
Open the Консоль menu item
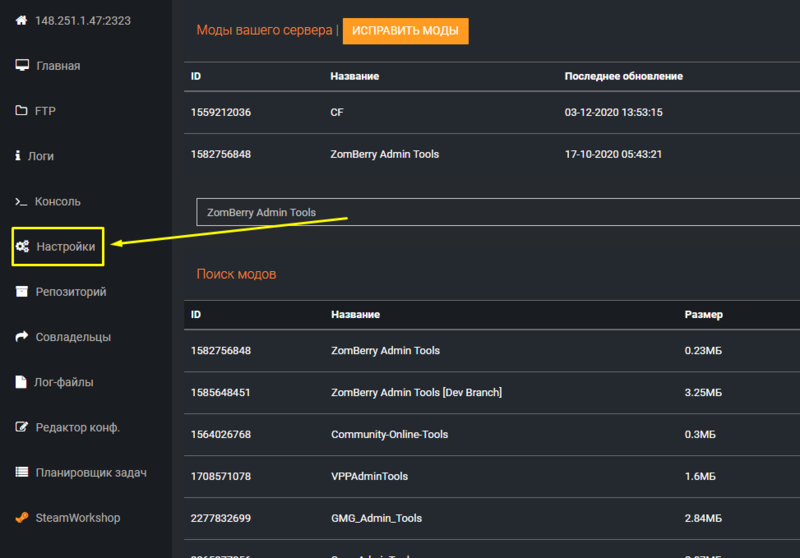pyautogui.click(x=58, y=201)
